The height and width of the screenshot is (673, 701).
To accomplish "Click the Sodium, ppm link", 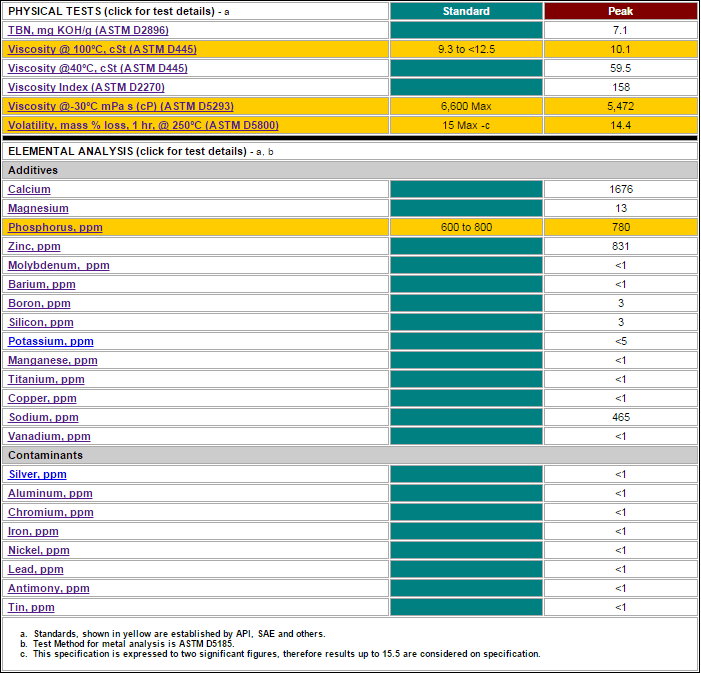I will click(x=43, y=417).
